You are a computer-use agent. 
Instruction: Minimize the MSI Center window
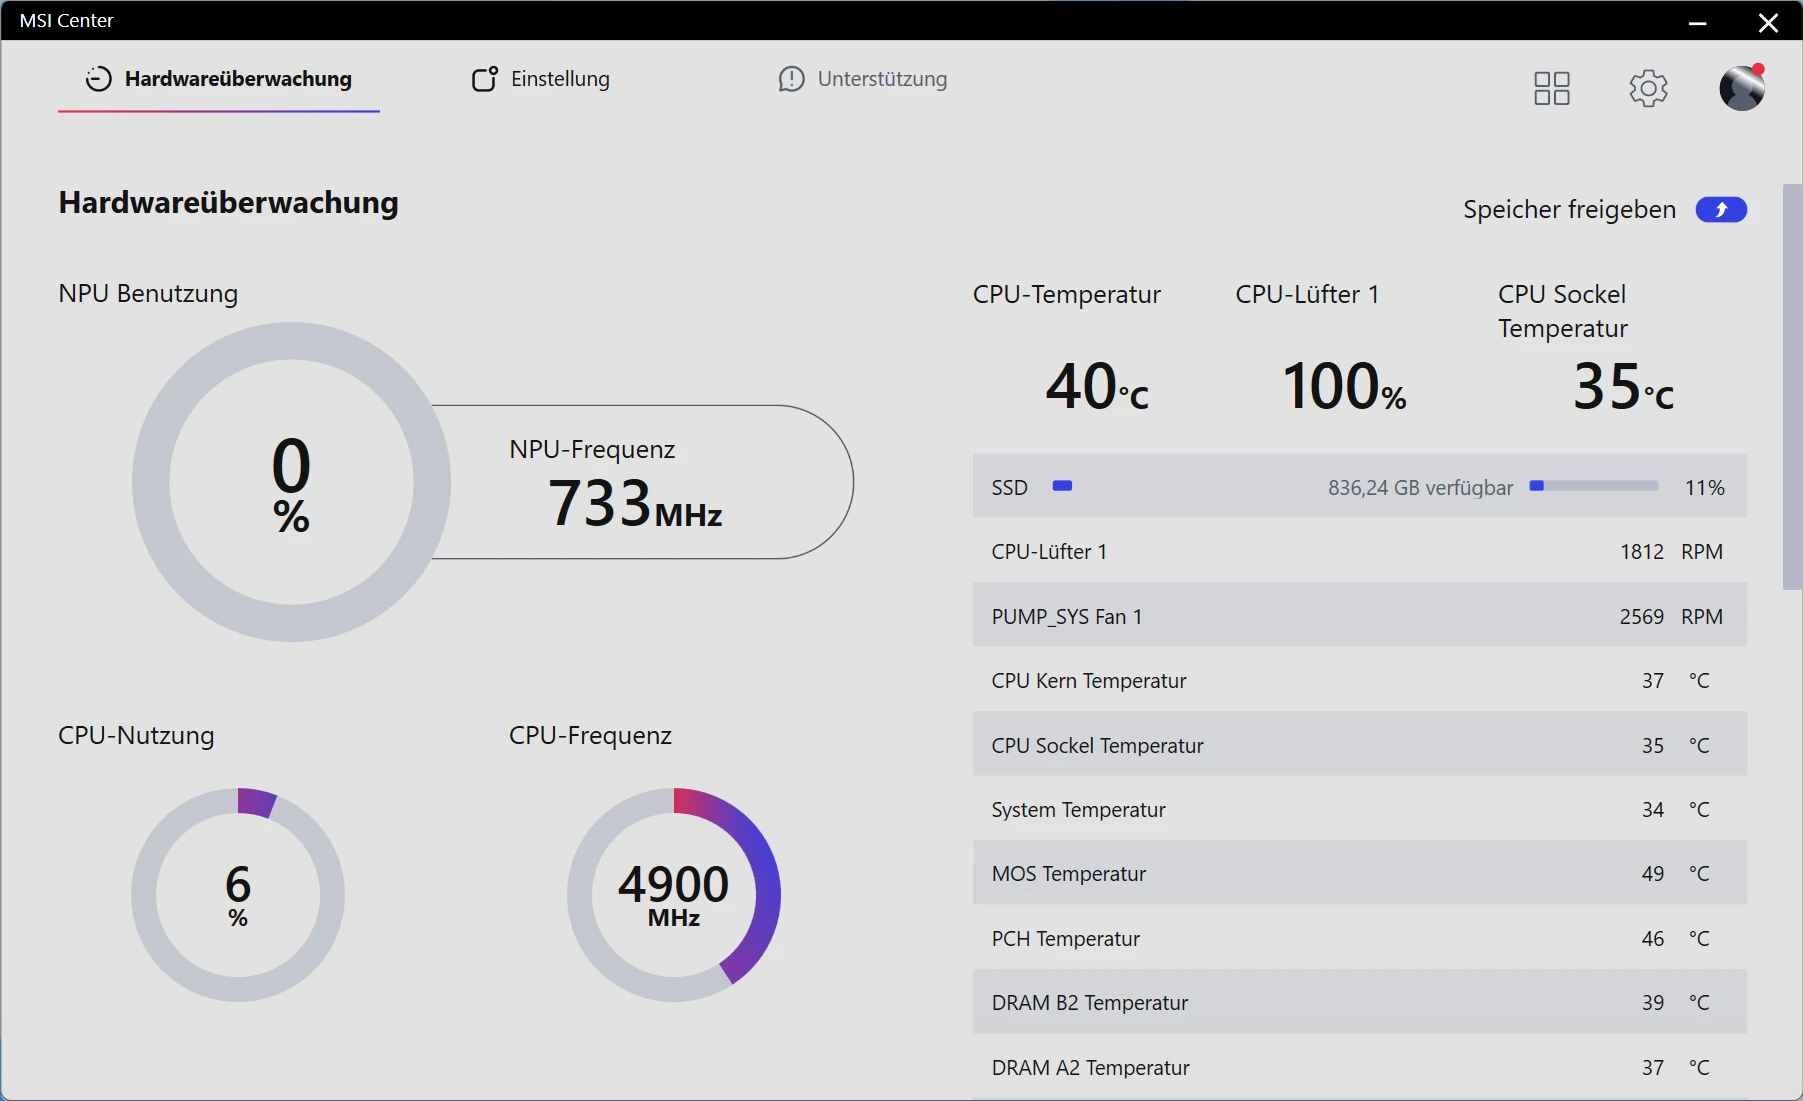pyautogui.click(x=1697, y=22)
